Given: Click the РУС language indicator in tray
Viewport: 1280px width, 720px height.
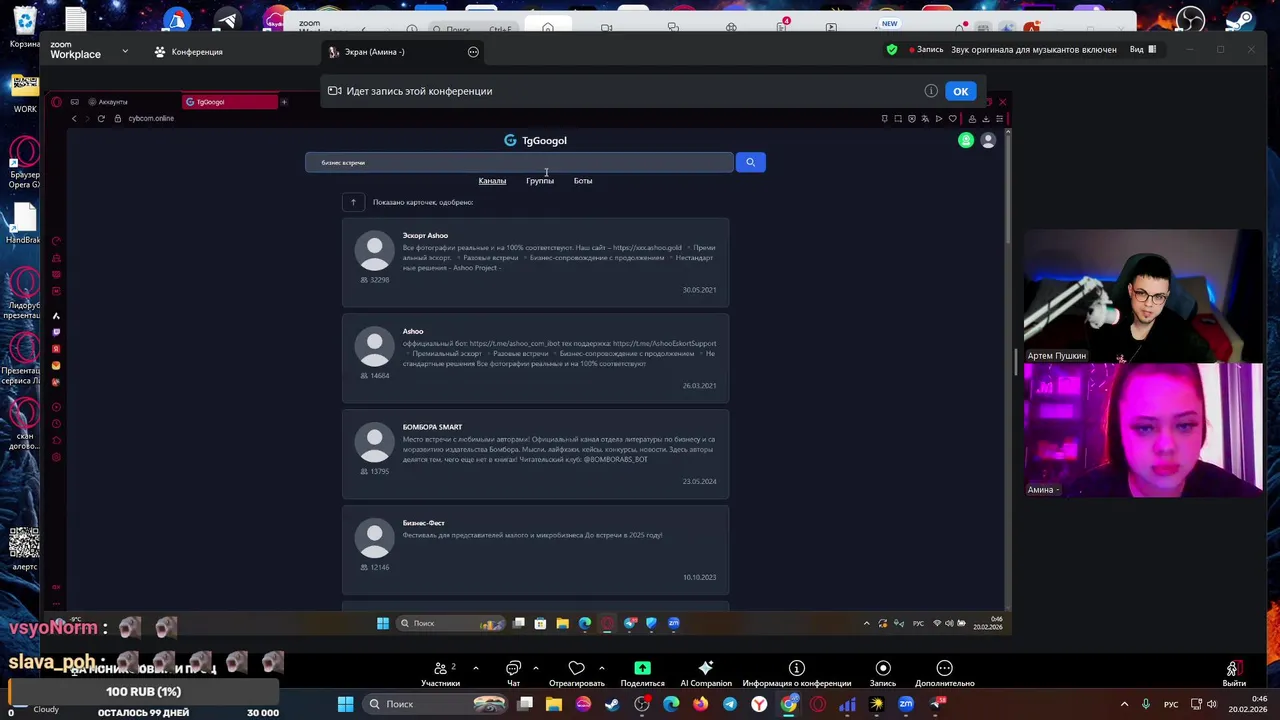Looking at the screenshot, I should pyautogui.click(x=1171, y=704).
